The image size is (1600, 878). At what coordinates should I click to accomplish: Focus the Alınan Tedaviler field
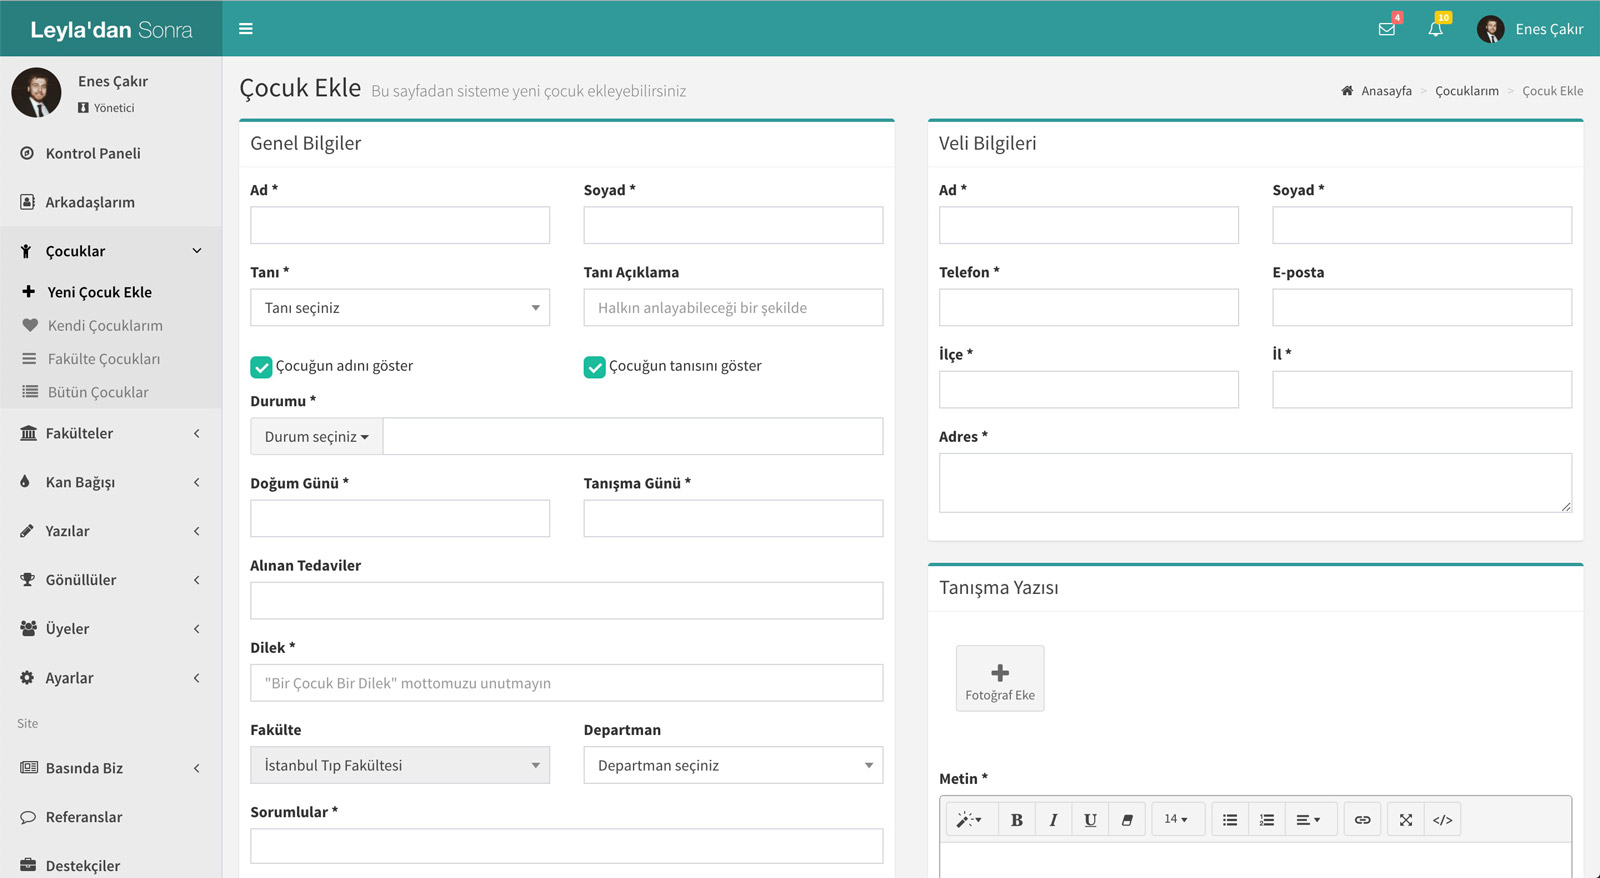click(566, 601)
